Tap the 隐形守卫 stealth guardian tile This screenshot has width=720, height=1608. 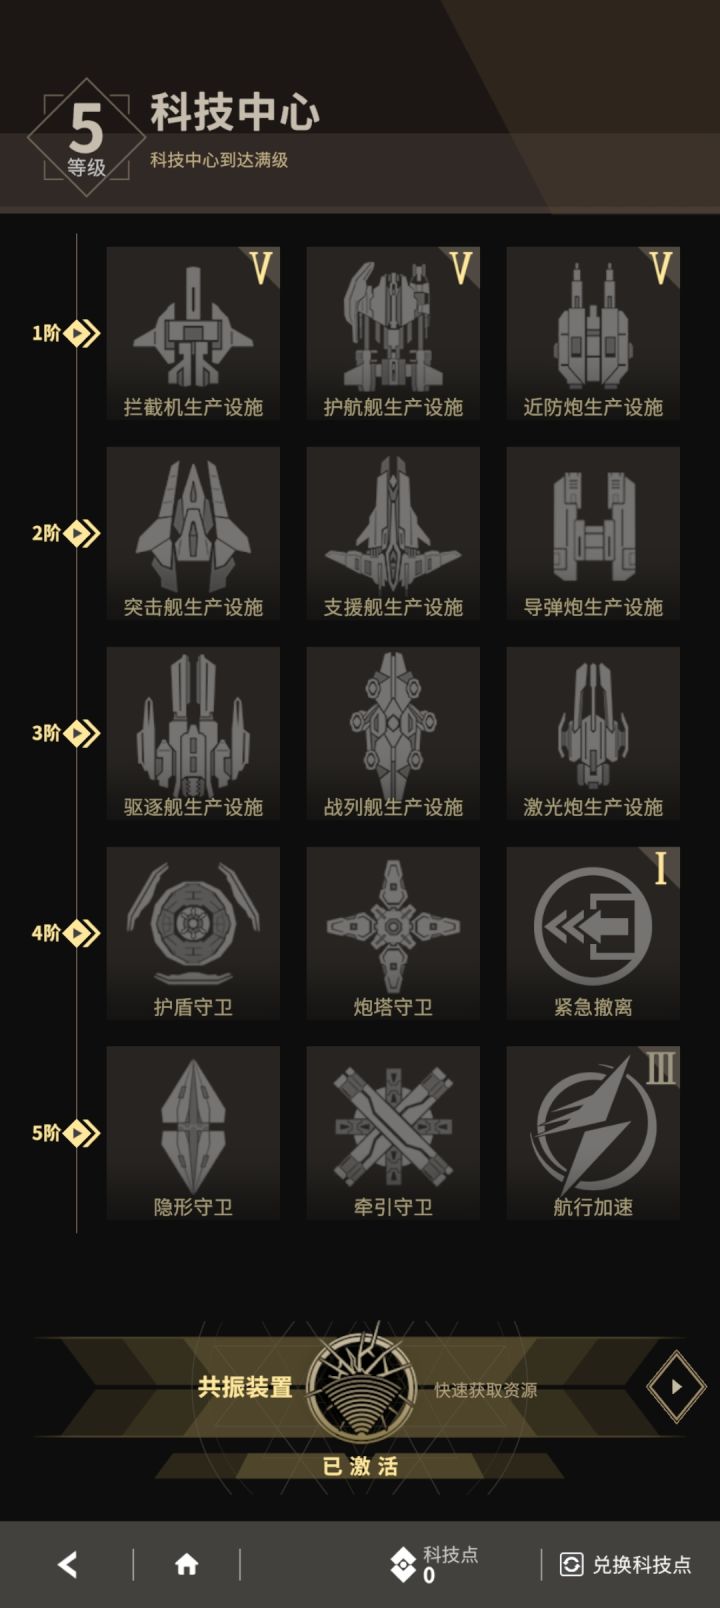point(193,1133)
